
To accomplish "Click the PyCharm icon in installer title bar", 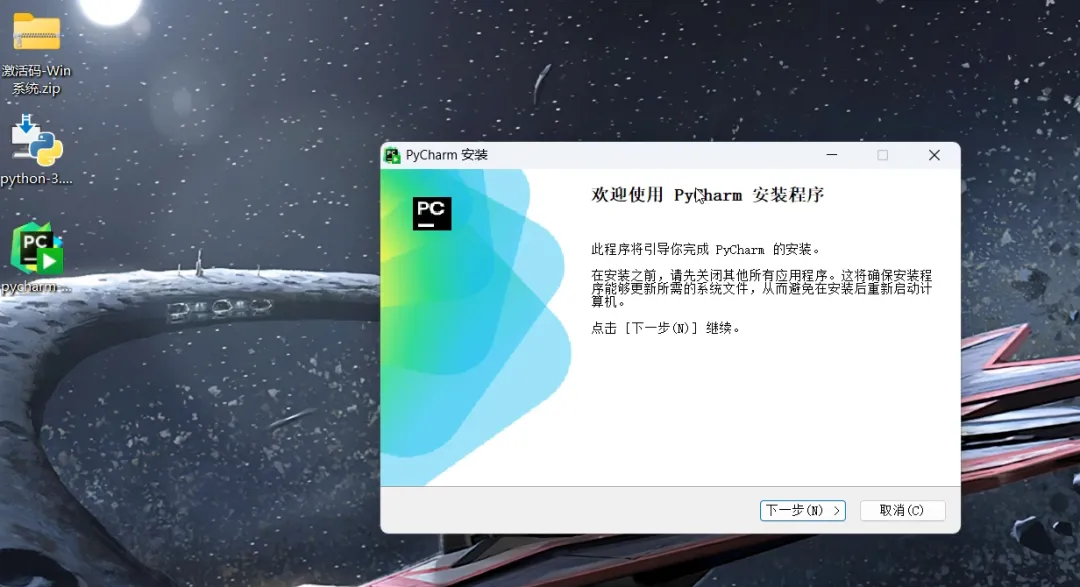I will pos(393,156).
